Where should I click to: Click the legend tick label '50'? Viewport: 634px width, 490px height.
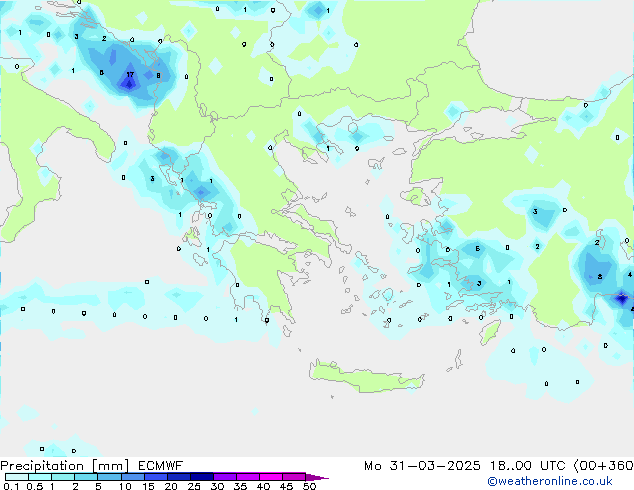point(309,486)
